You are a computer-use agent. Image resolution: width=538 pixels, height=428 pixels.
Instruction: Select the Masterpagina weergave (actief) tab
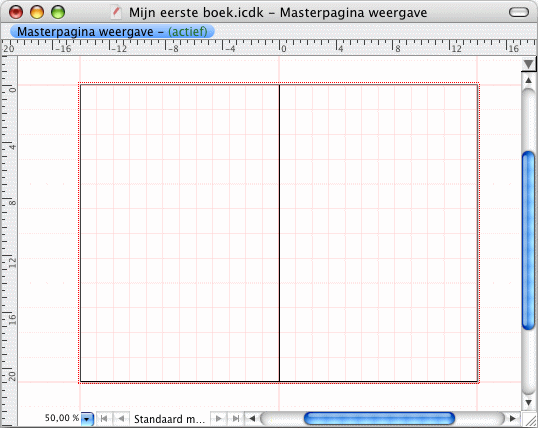pos(112,32)
